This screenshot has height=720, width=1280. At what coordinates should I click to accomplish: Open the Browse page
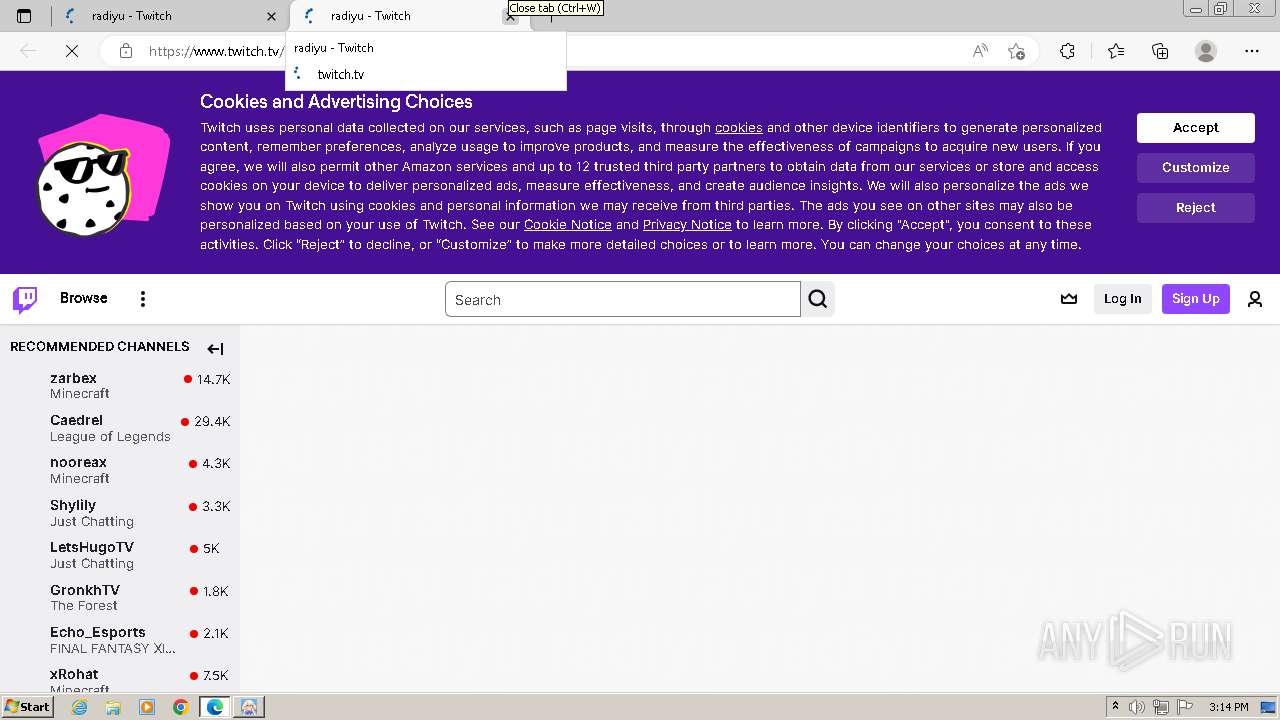tap(84, 298)
